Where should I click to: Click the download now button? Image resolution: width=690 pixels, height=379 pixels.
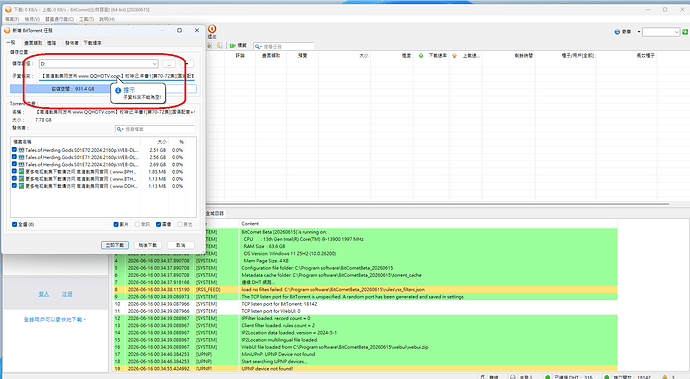pos(115,245)
